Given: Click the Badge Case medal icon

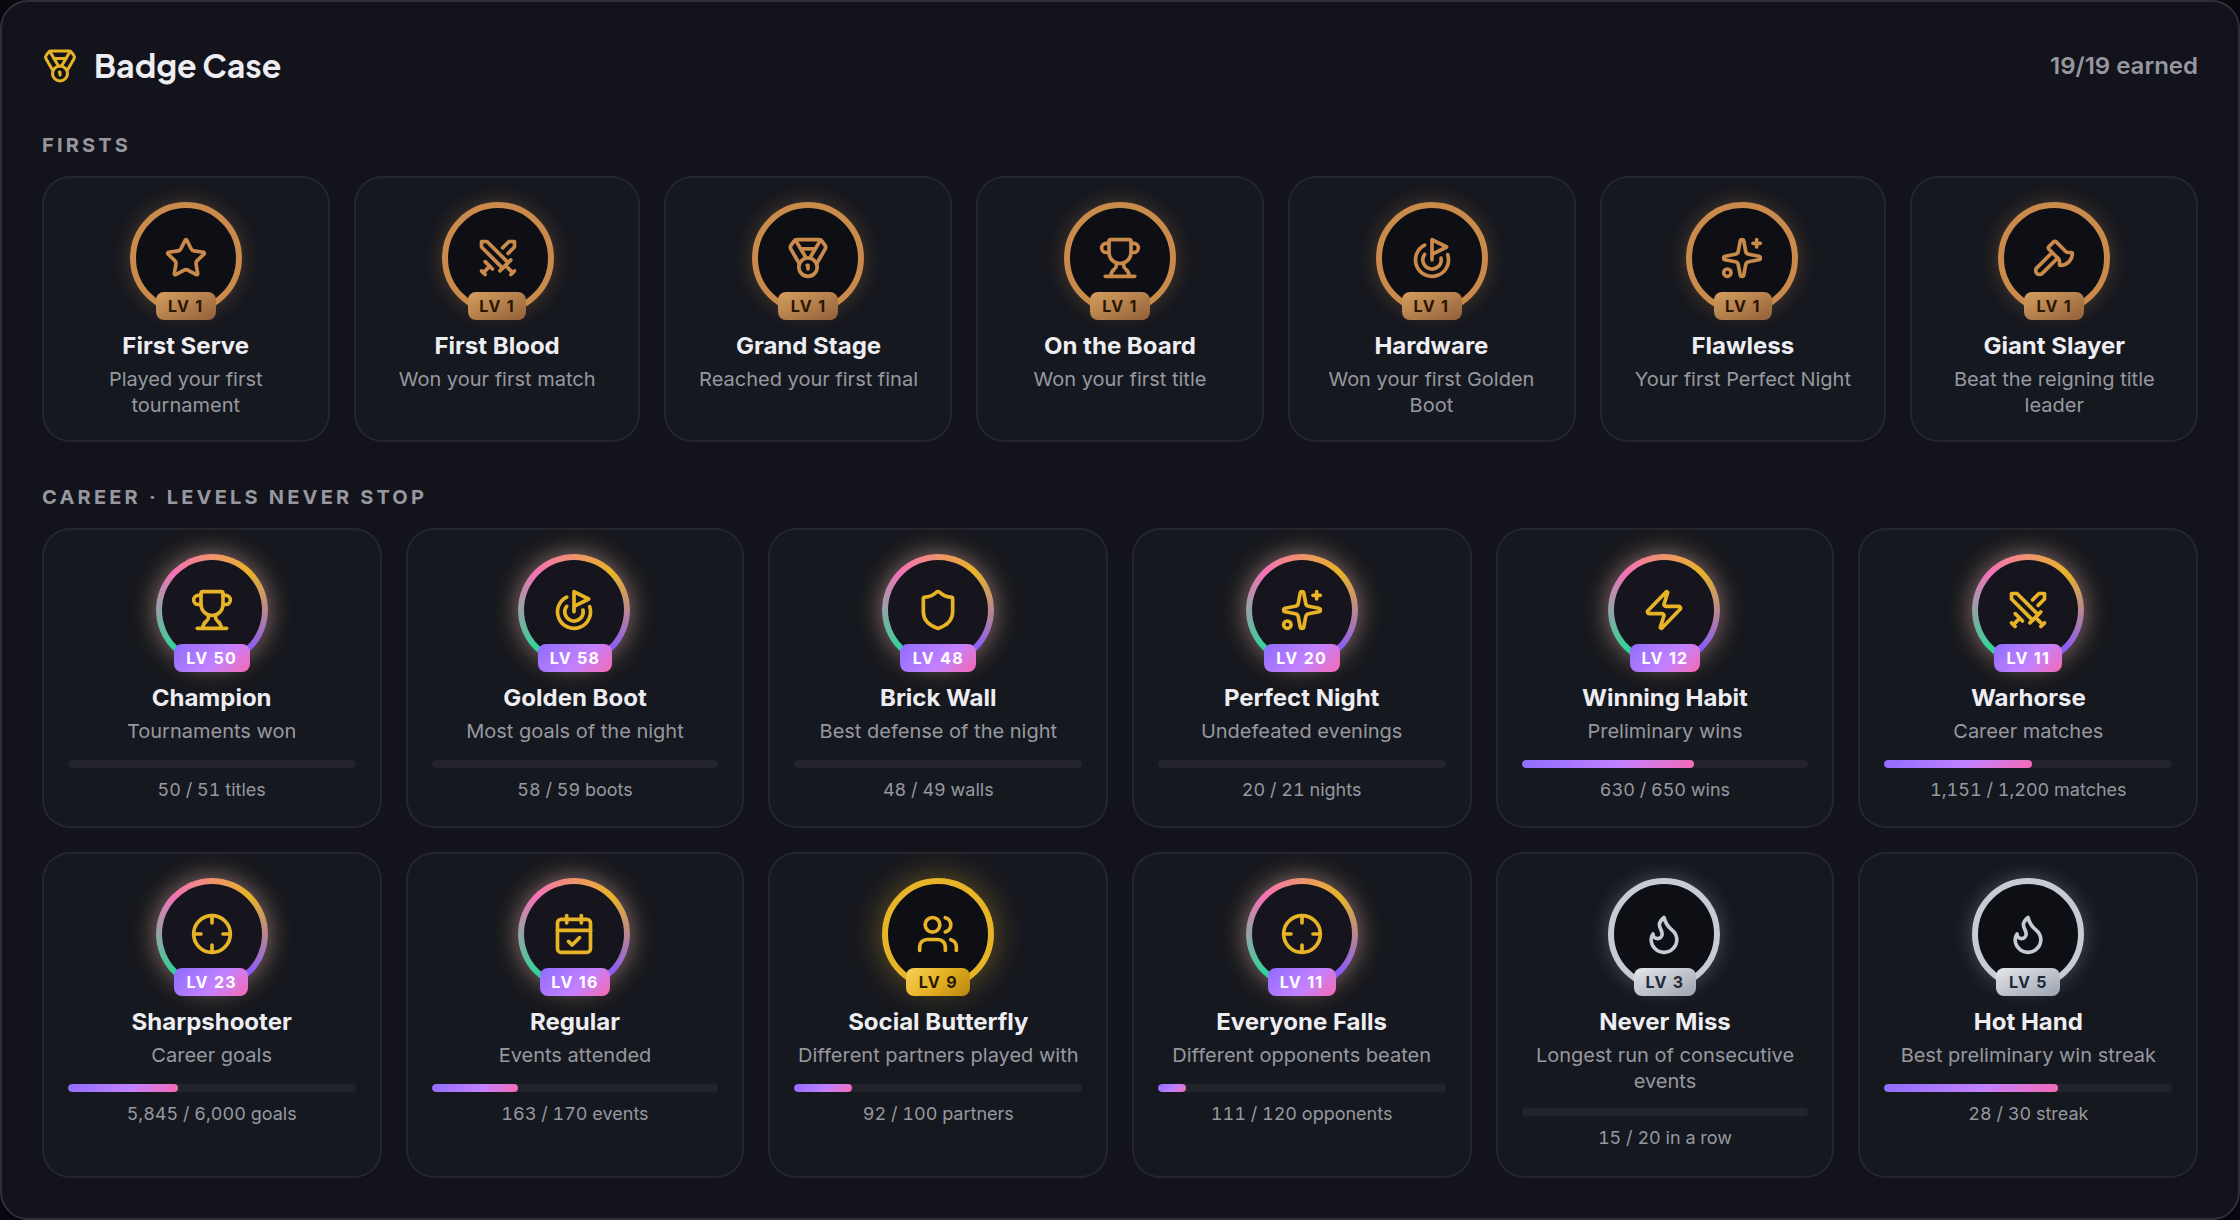Looking at the screenshot, I should click(60, 66).
